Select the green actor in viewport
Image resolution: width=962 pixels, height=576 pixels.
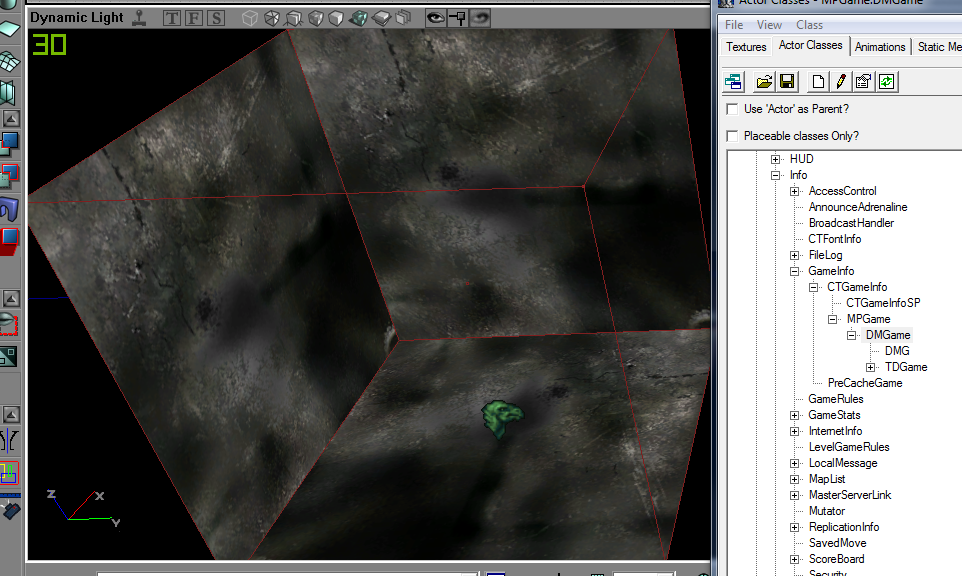[x=501, y=418]
